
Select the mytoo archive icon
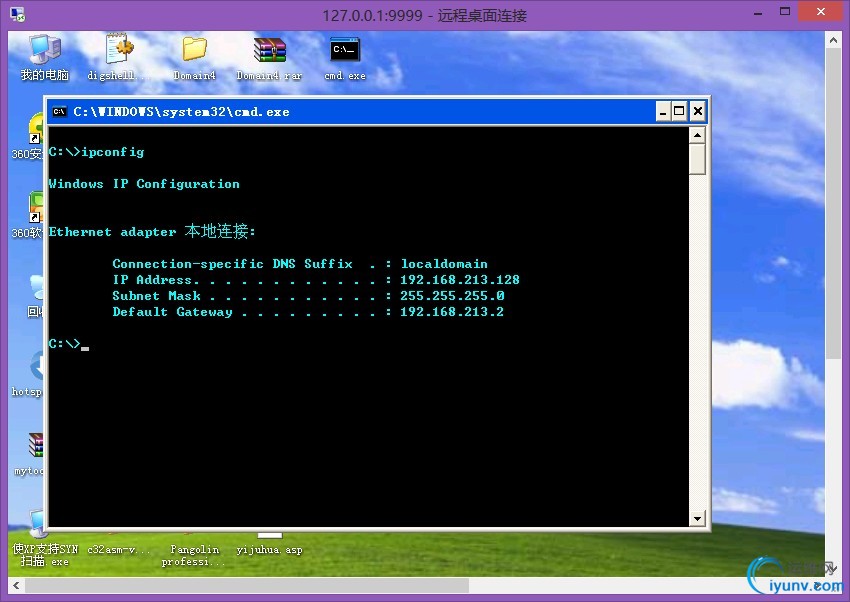[x=36, y=445]
